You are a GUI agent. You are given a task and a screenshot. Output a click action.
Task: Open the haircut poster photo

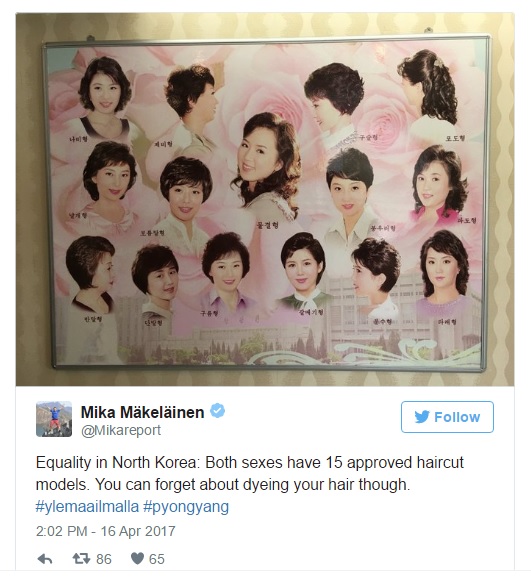pos(265,199)
